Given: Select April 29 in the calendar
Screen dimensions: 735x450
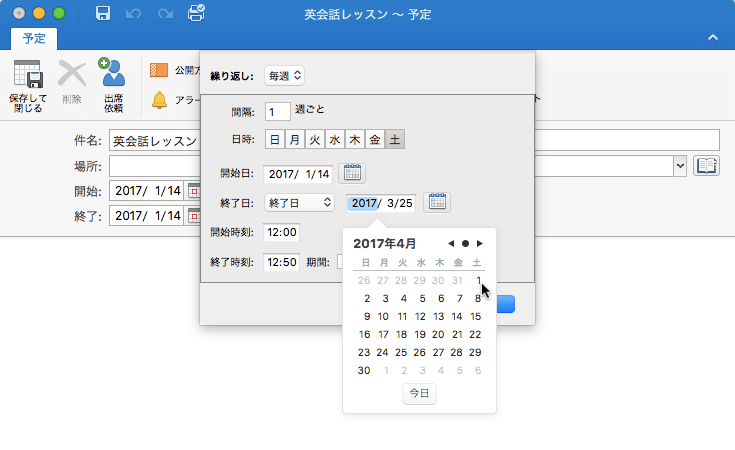Looking at the screenshot, I should (475, 352).
